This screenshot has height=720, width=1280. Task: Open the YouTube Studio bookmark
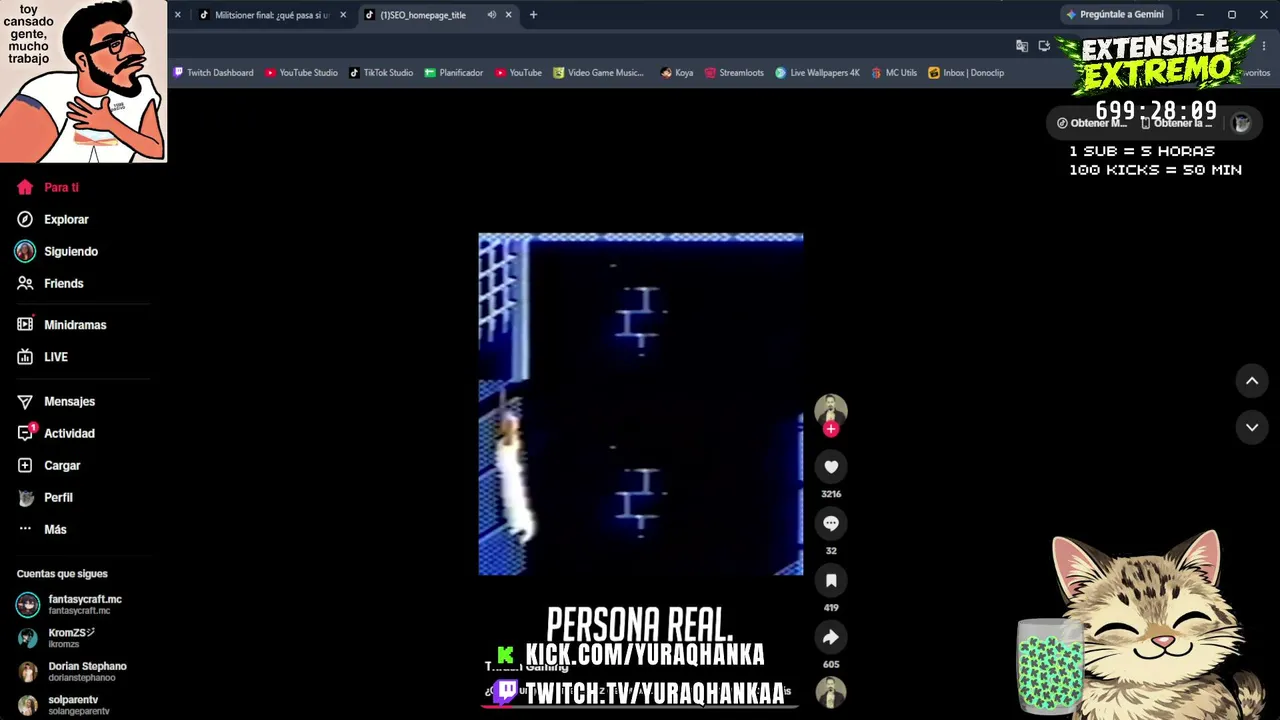[302, 73]
